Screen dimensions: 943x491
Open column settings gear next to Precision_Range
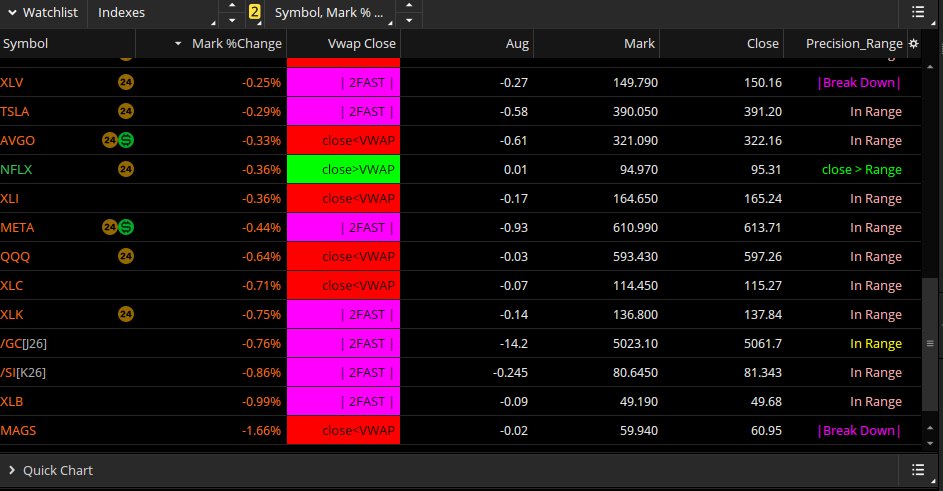pos(914,43)
